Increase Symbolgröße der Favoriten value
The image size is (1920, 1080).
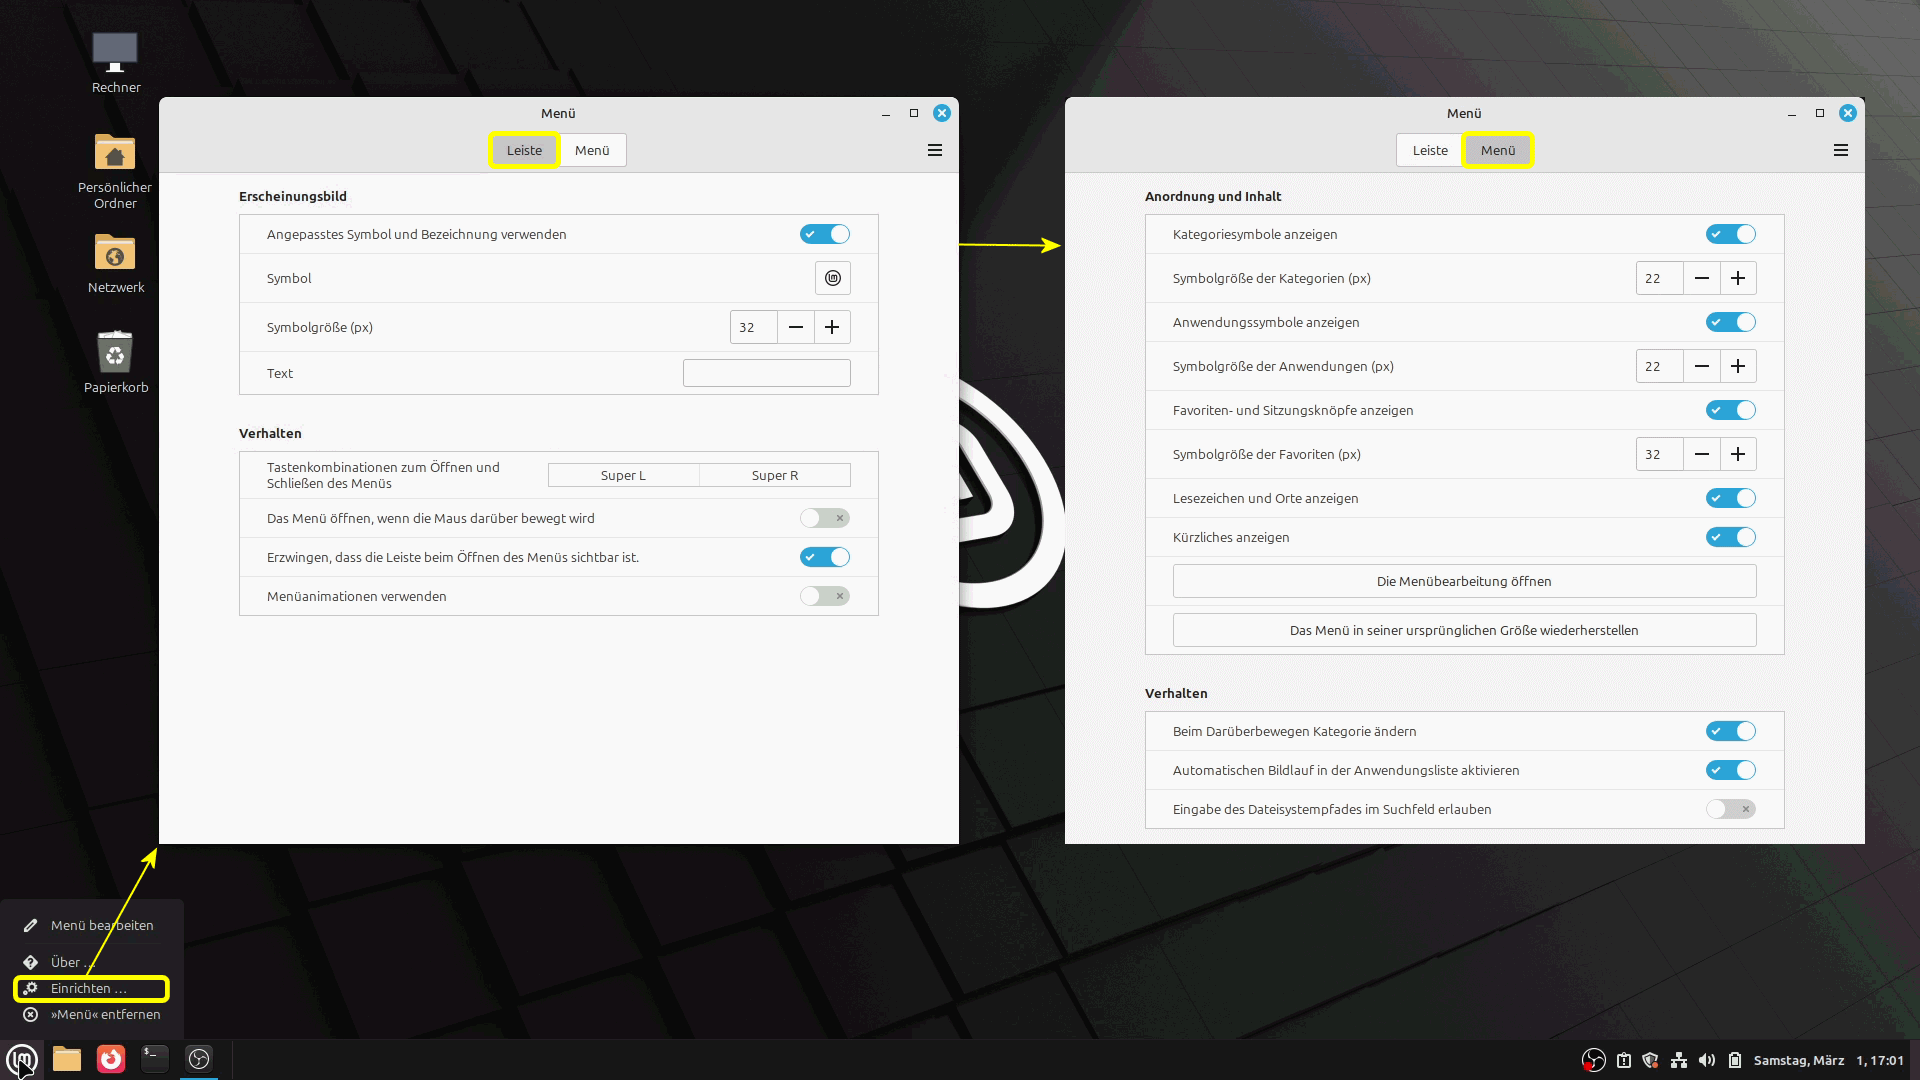(x=1738, y=454)
